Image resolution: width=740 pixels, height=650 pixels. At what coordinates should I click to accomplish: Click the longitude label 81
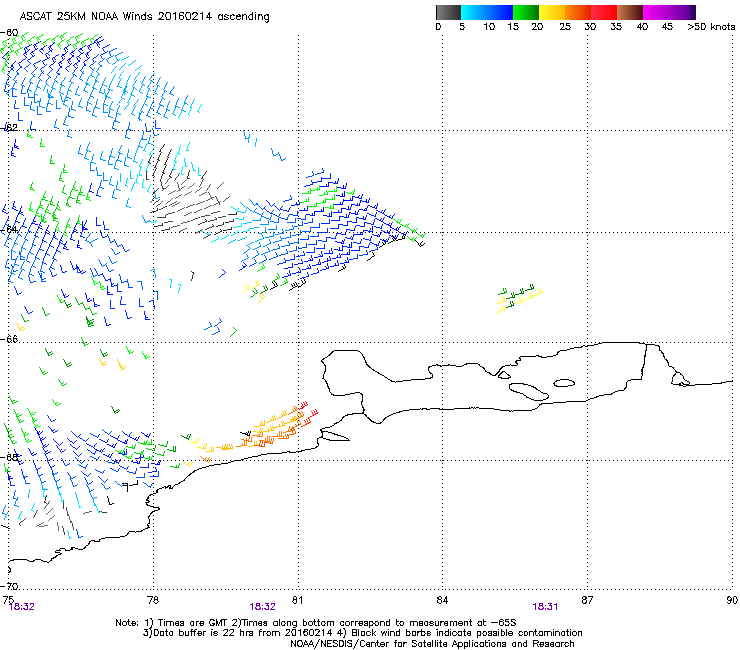point(297,600)
